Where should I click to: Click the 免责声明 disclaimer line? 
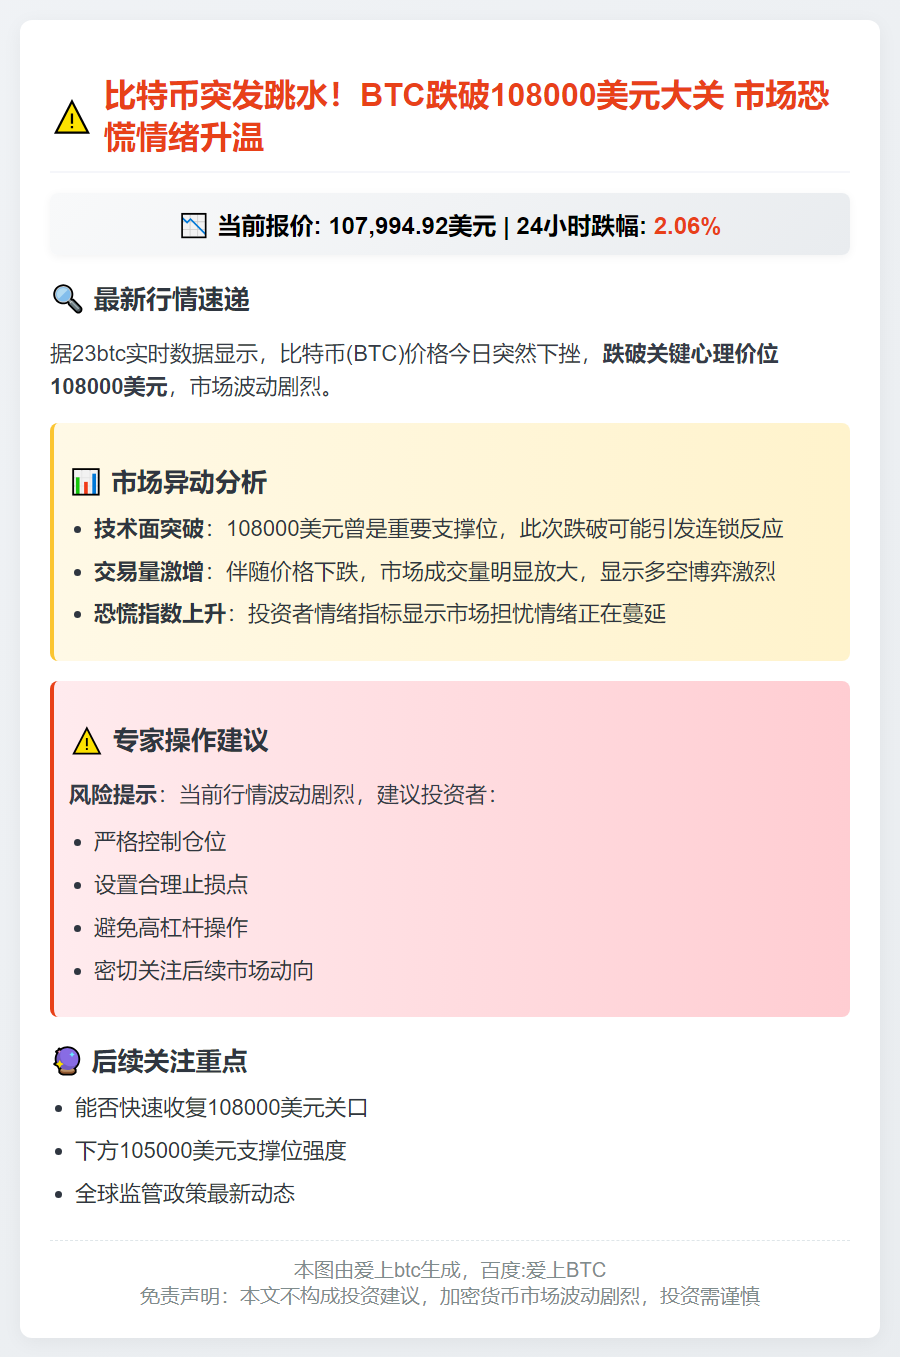[x=450, y=1296]
